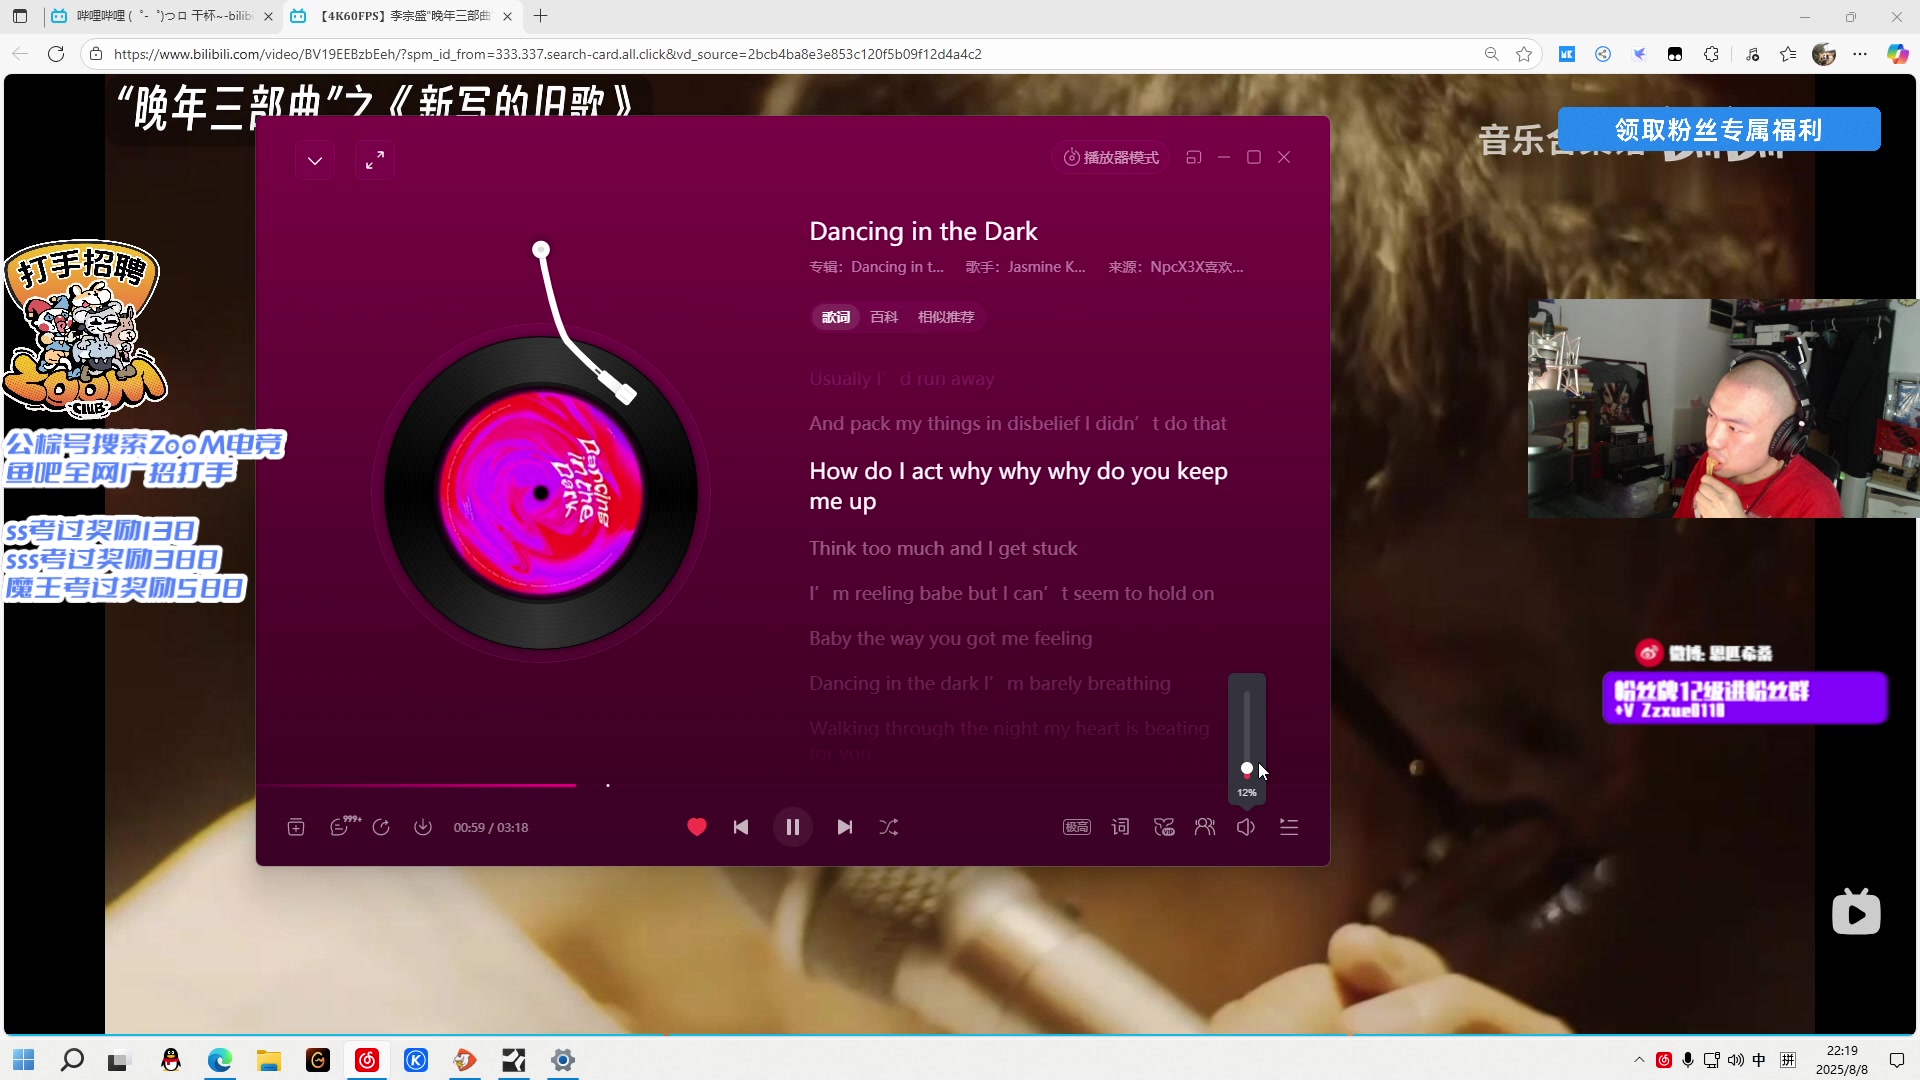Collapse the music player detail page with chevron
The height and width of the screenshot is (1080, 1920).
315,160
